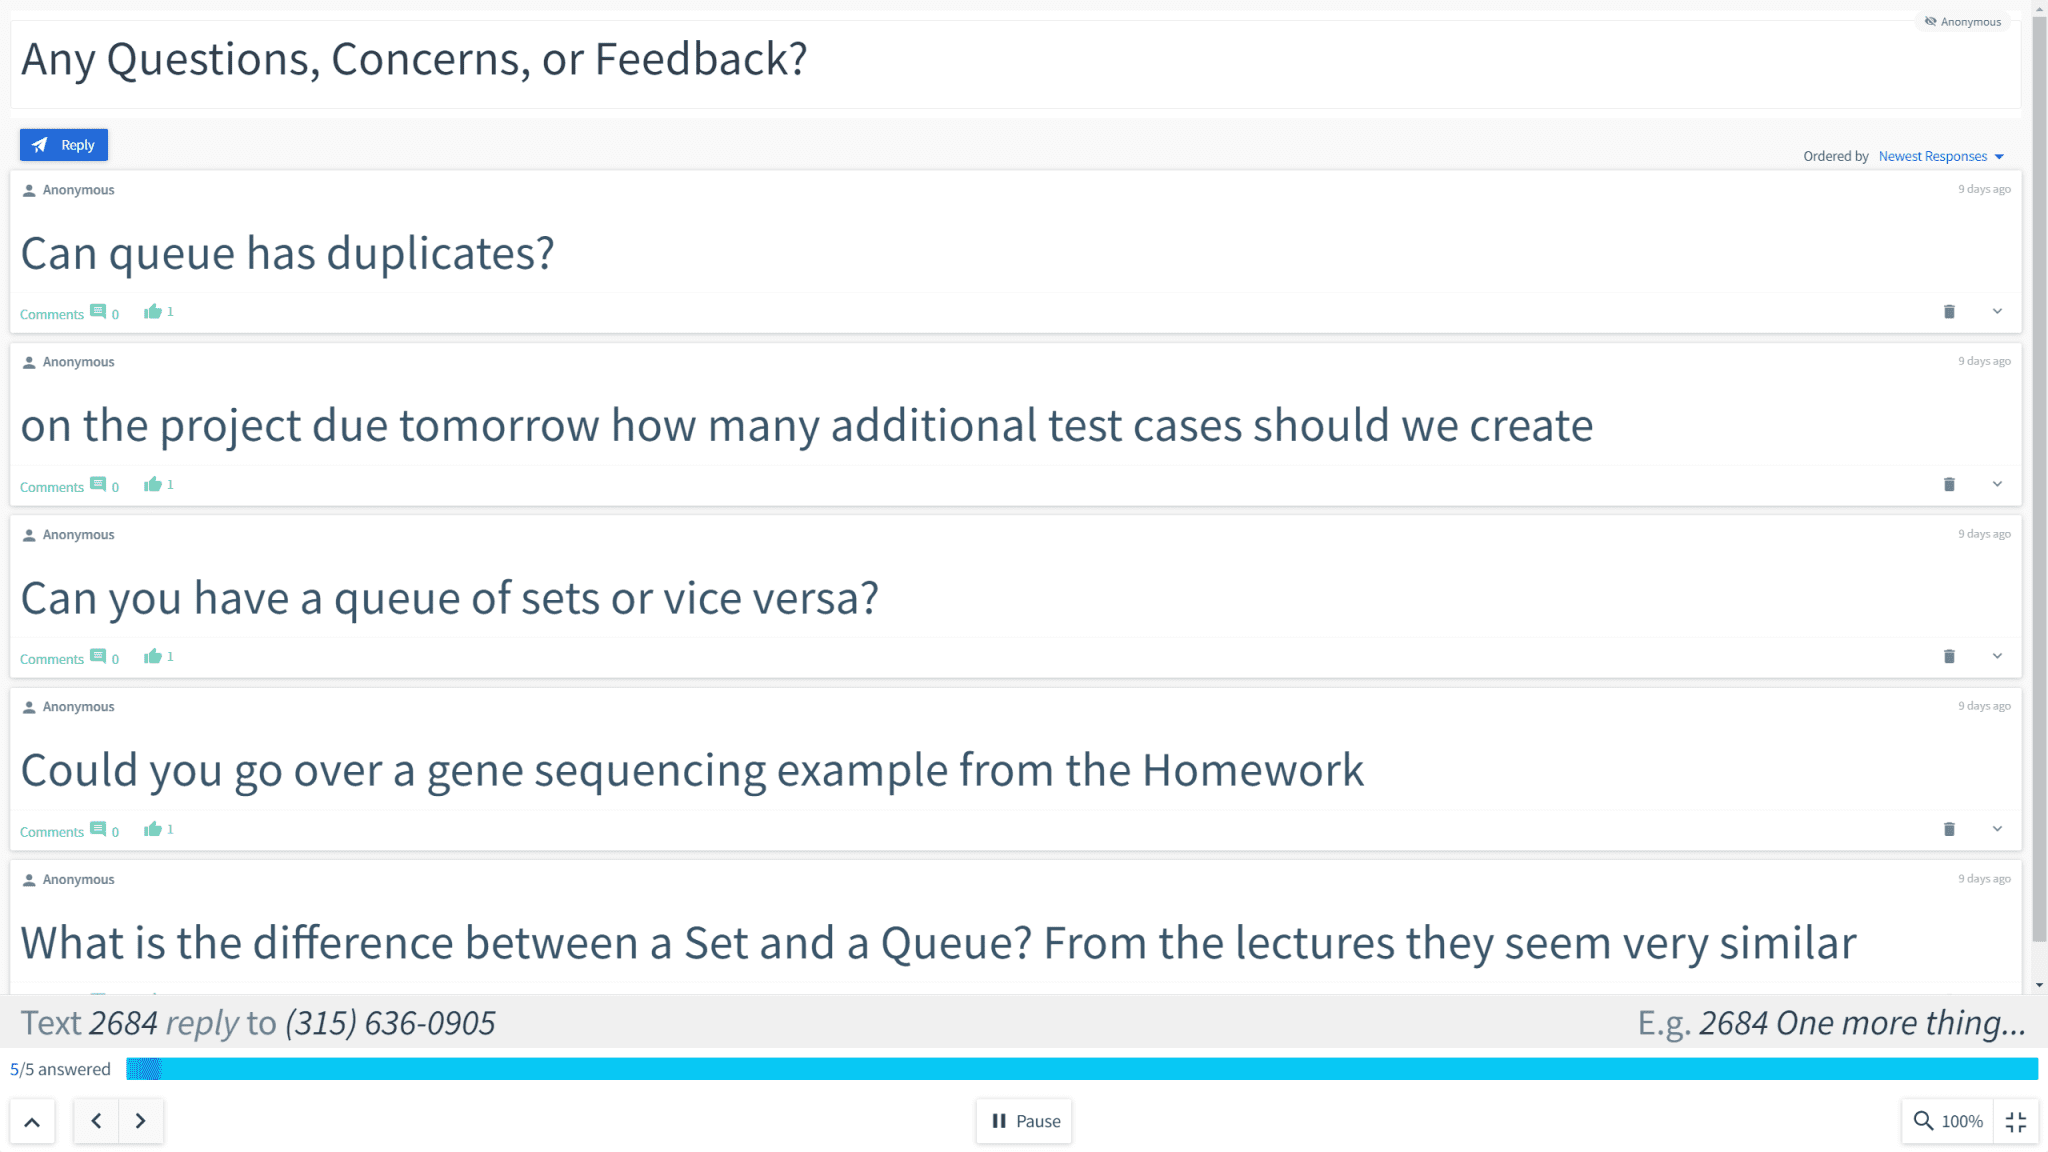Expand options chevron on queue of sets response
This screenshot has height=1152, width=2048.
pyautogui.click(x=1997, y=656)
